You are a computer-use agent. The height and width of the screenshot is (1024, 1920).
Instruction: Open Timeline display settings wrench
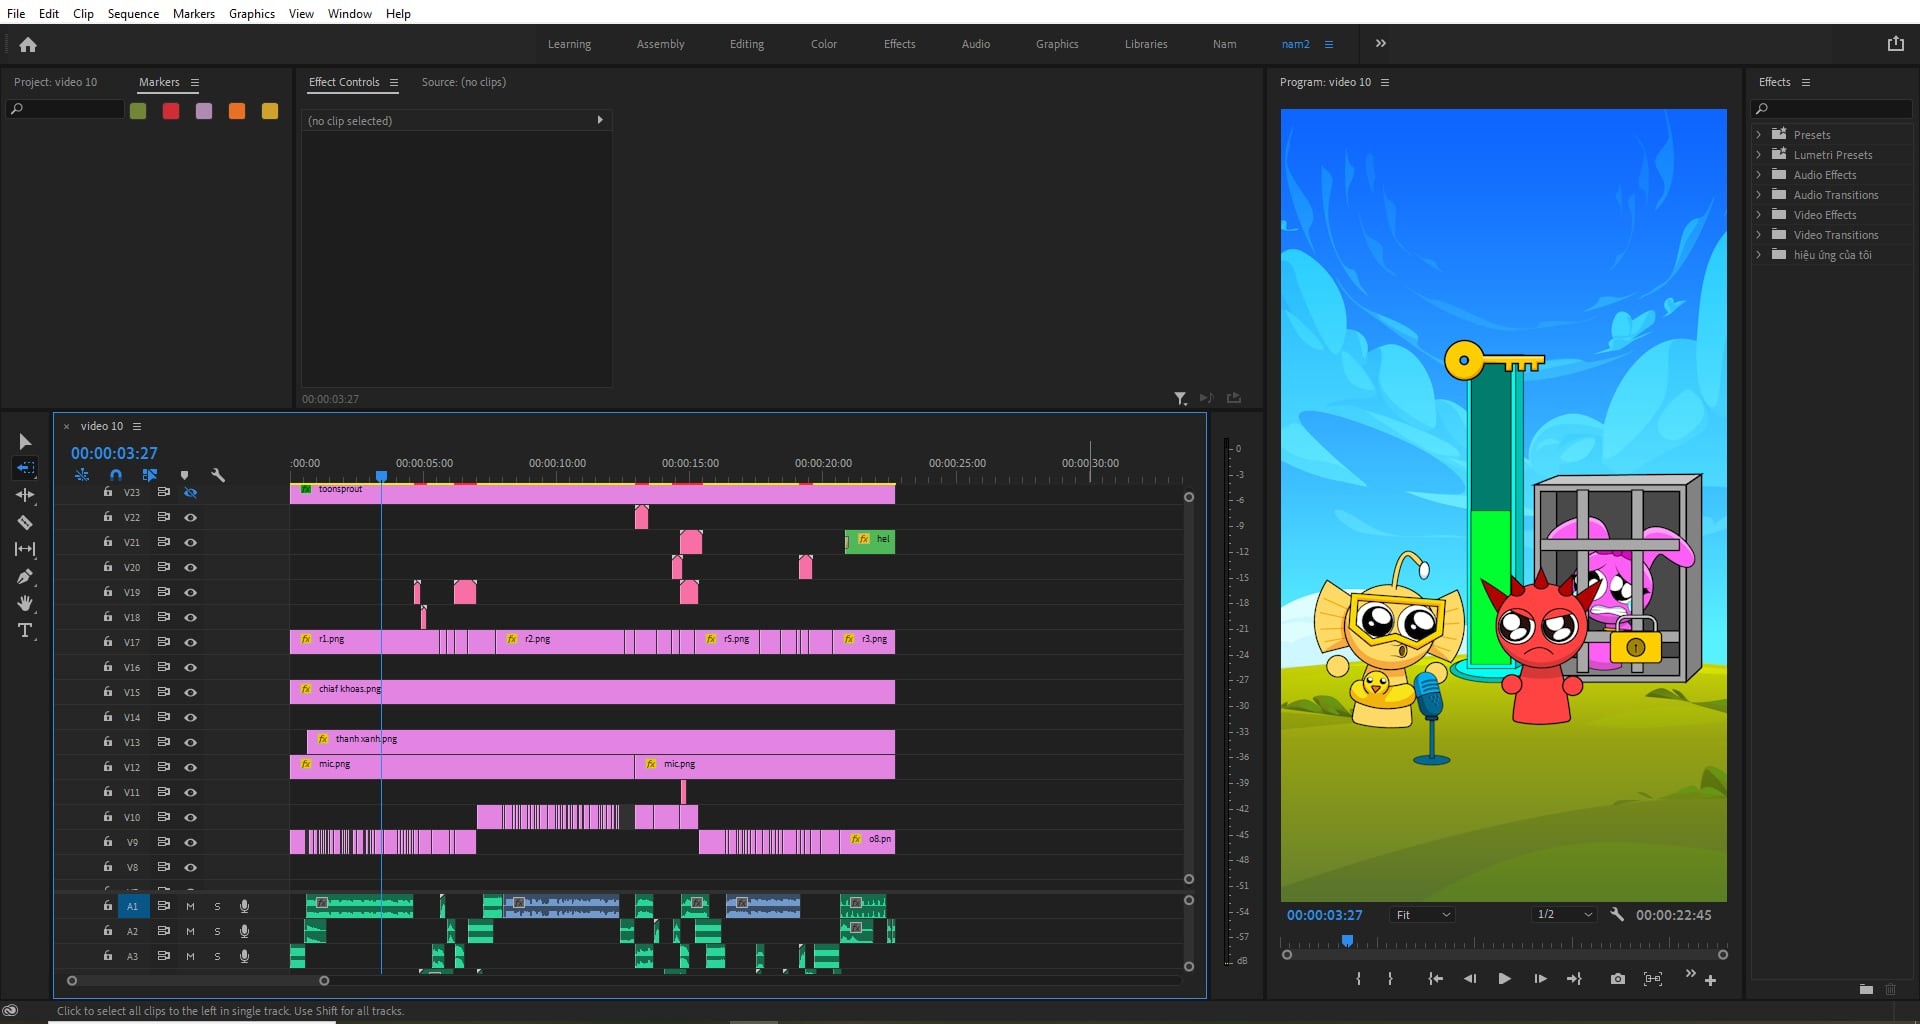click(218, 475)
